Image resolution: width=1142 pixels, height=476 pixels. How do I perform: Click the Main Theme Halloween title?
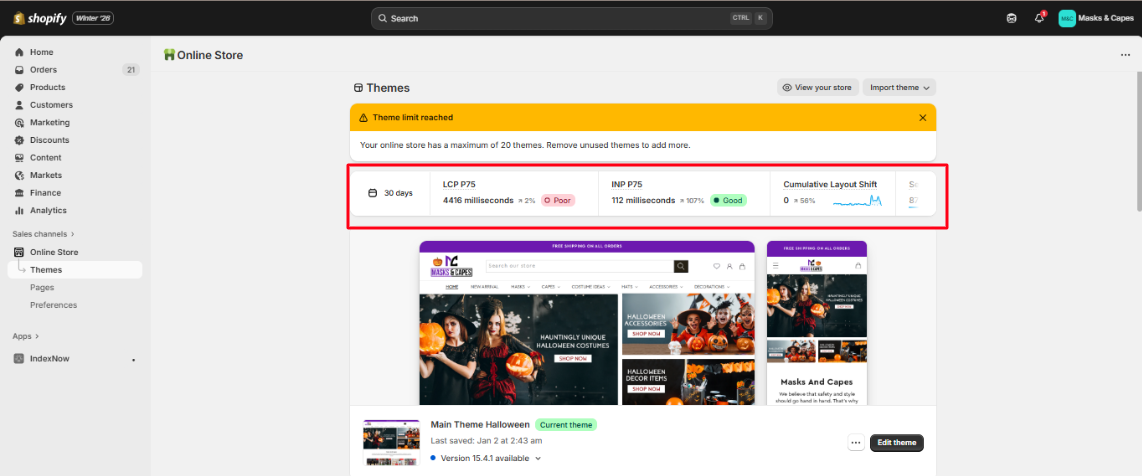(480, 424)
